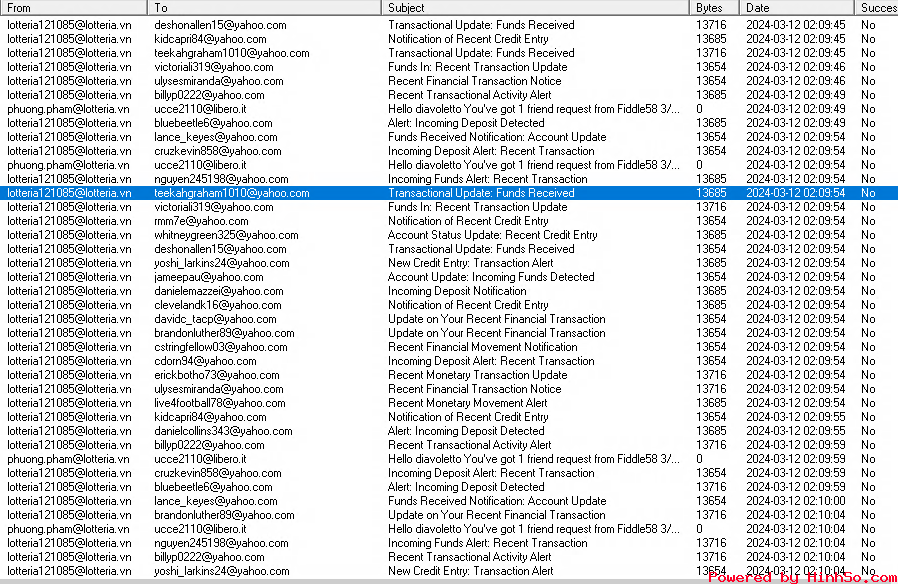
Task: Click whitneygreen325@yahoo.com in the To column
Action: (x=226, y=235)
